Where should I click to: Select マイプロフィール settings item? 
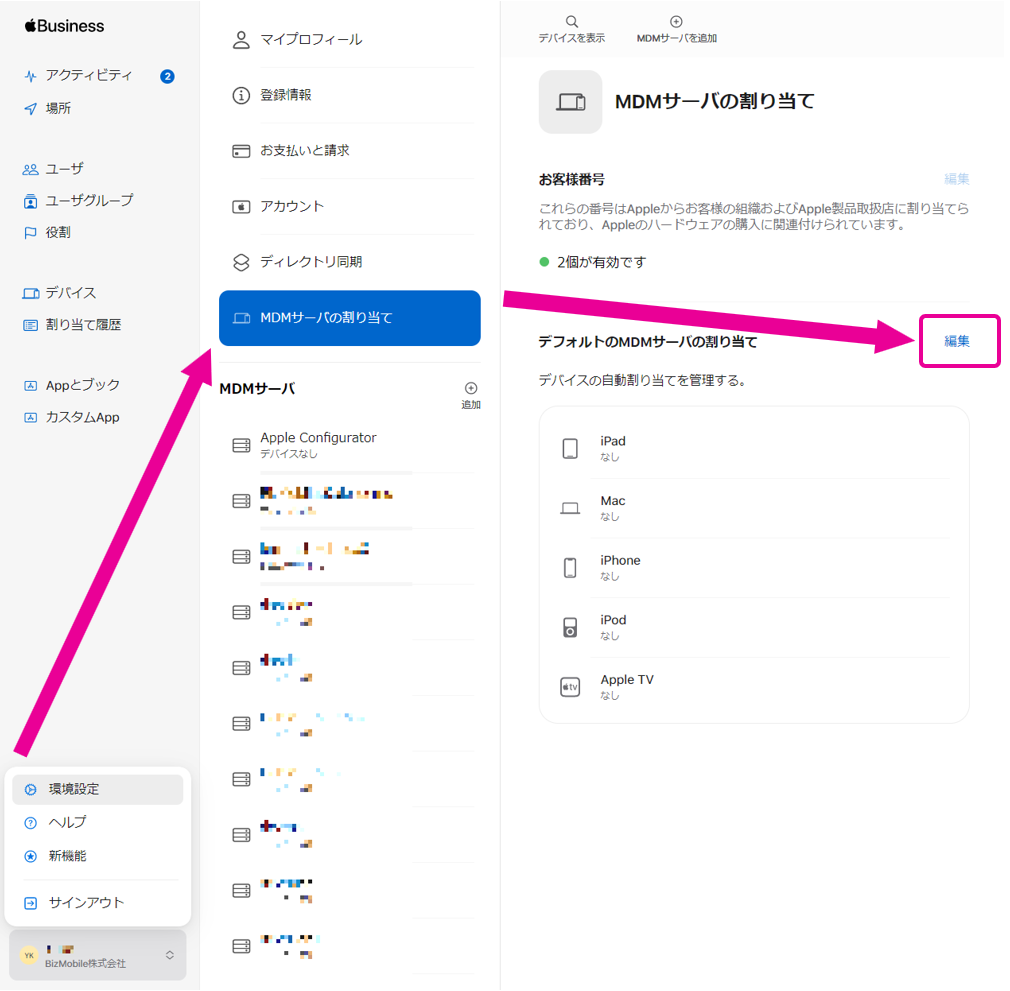tap(311, 40)
